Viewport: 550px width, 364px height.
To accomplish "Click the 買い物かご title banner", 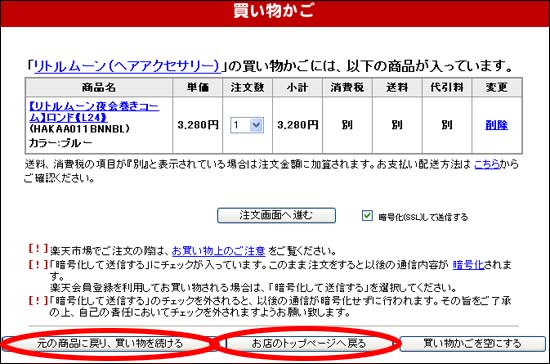I will (x=275, y=13).
